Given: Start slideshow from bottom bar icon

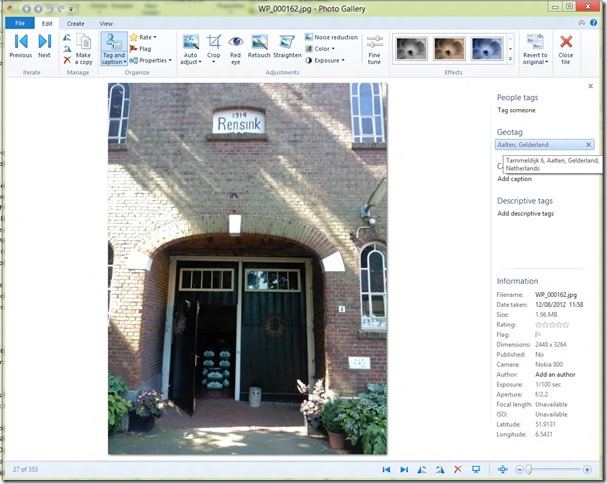Looking at the screenshot, I should (476, 469).
